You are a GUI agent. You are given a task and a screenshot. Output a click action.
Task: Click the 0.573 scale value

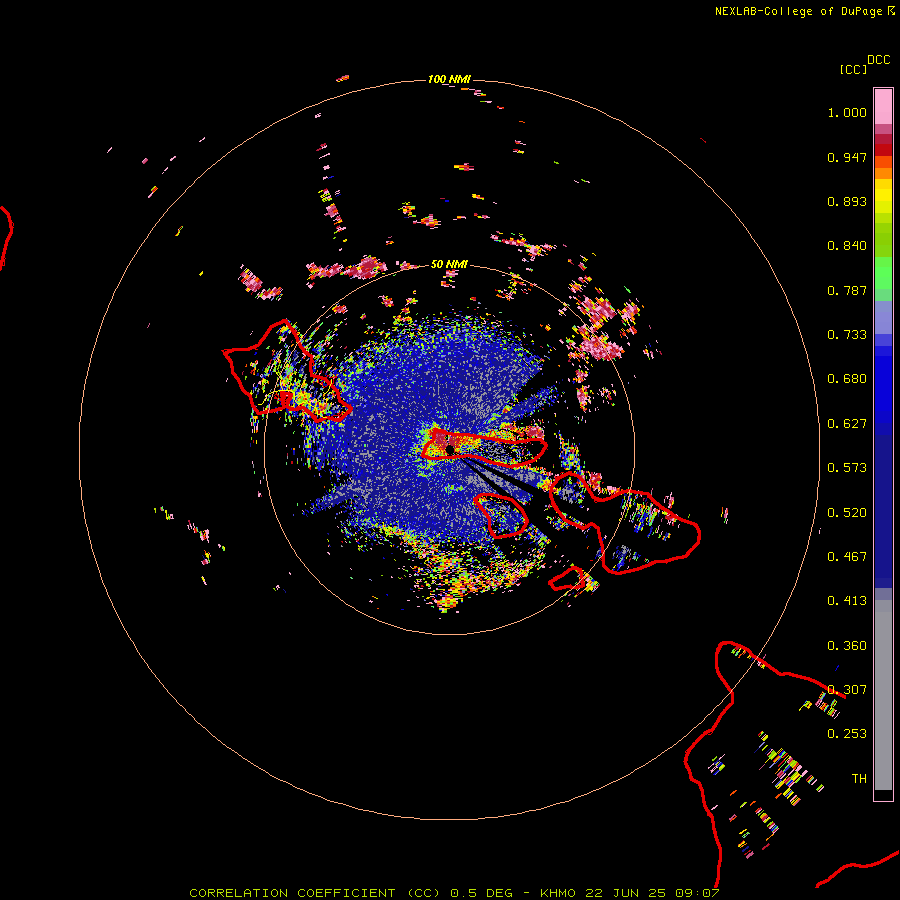pyautogui.click(x=847, y=468)
